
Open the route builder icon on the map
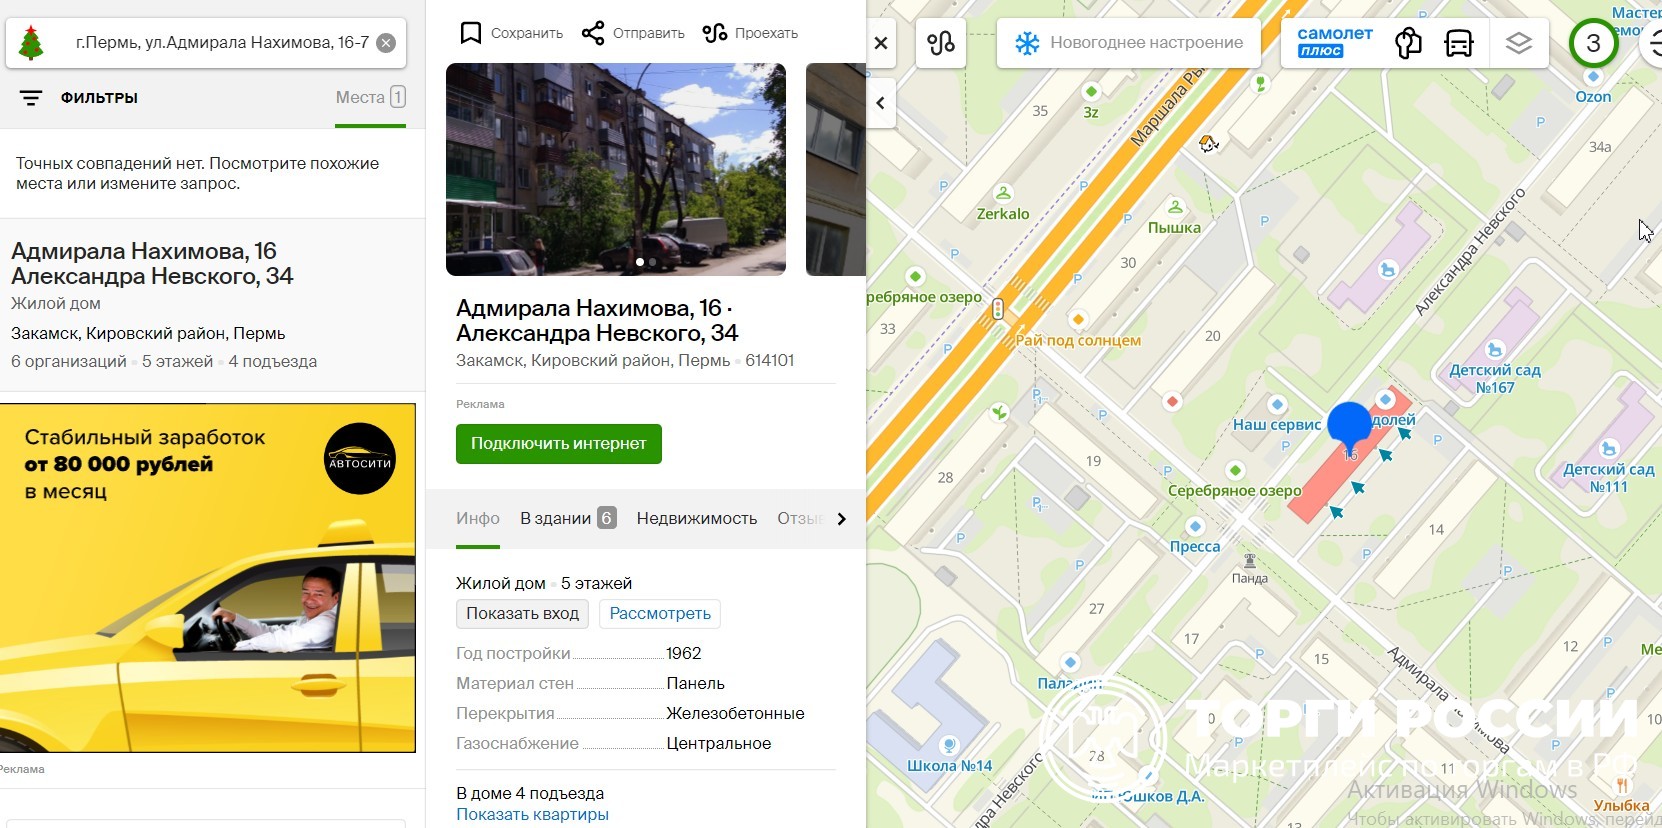(941, 43)
